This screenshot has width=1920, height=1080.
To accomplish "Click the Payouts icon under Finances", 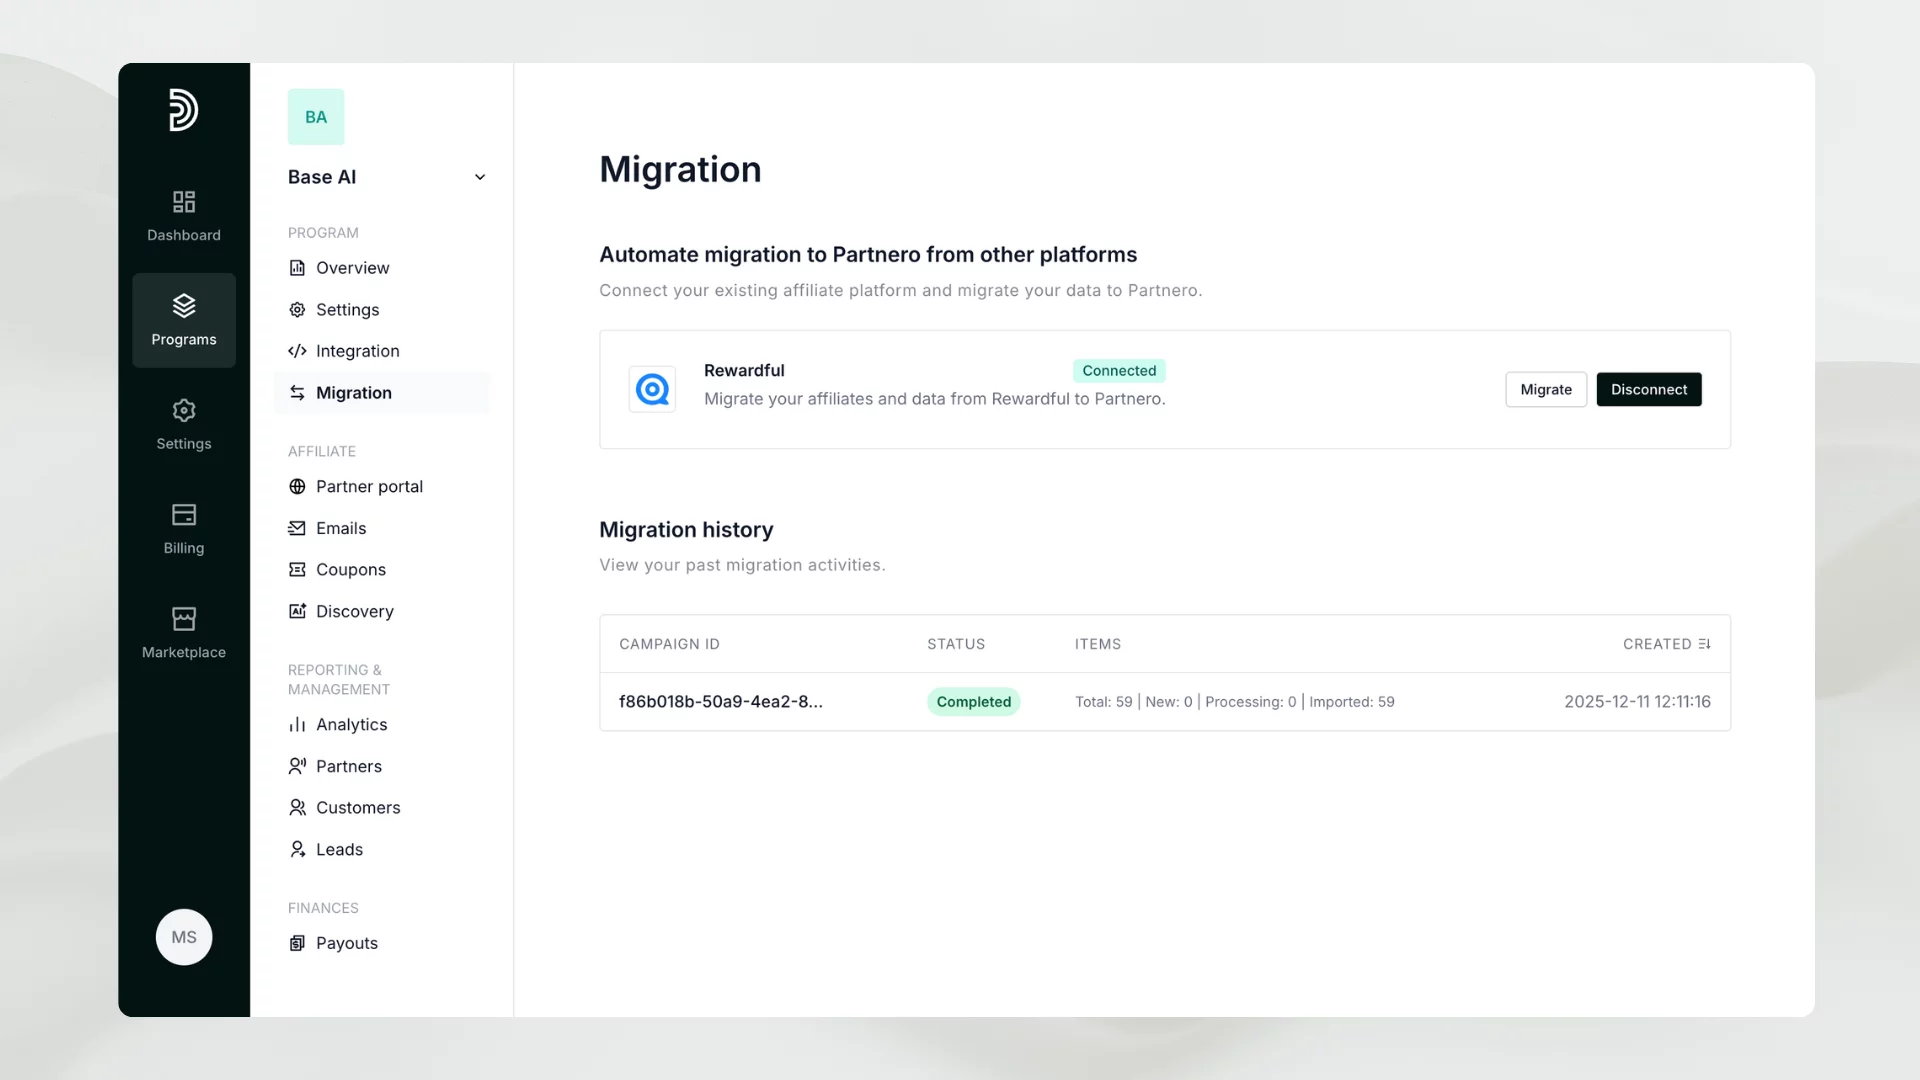I will click(x=296, y=943).
